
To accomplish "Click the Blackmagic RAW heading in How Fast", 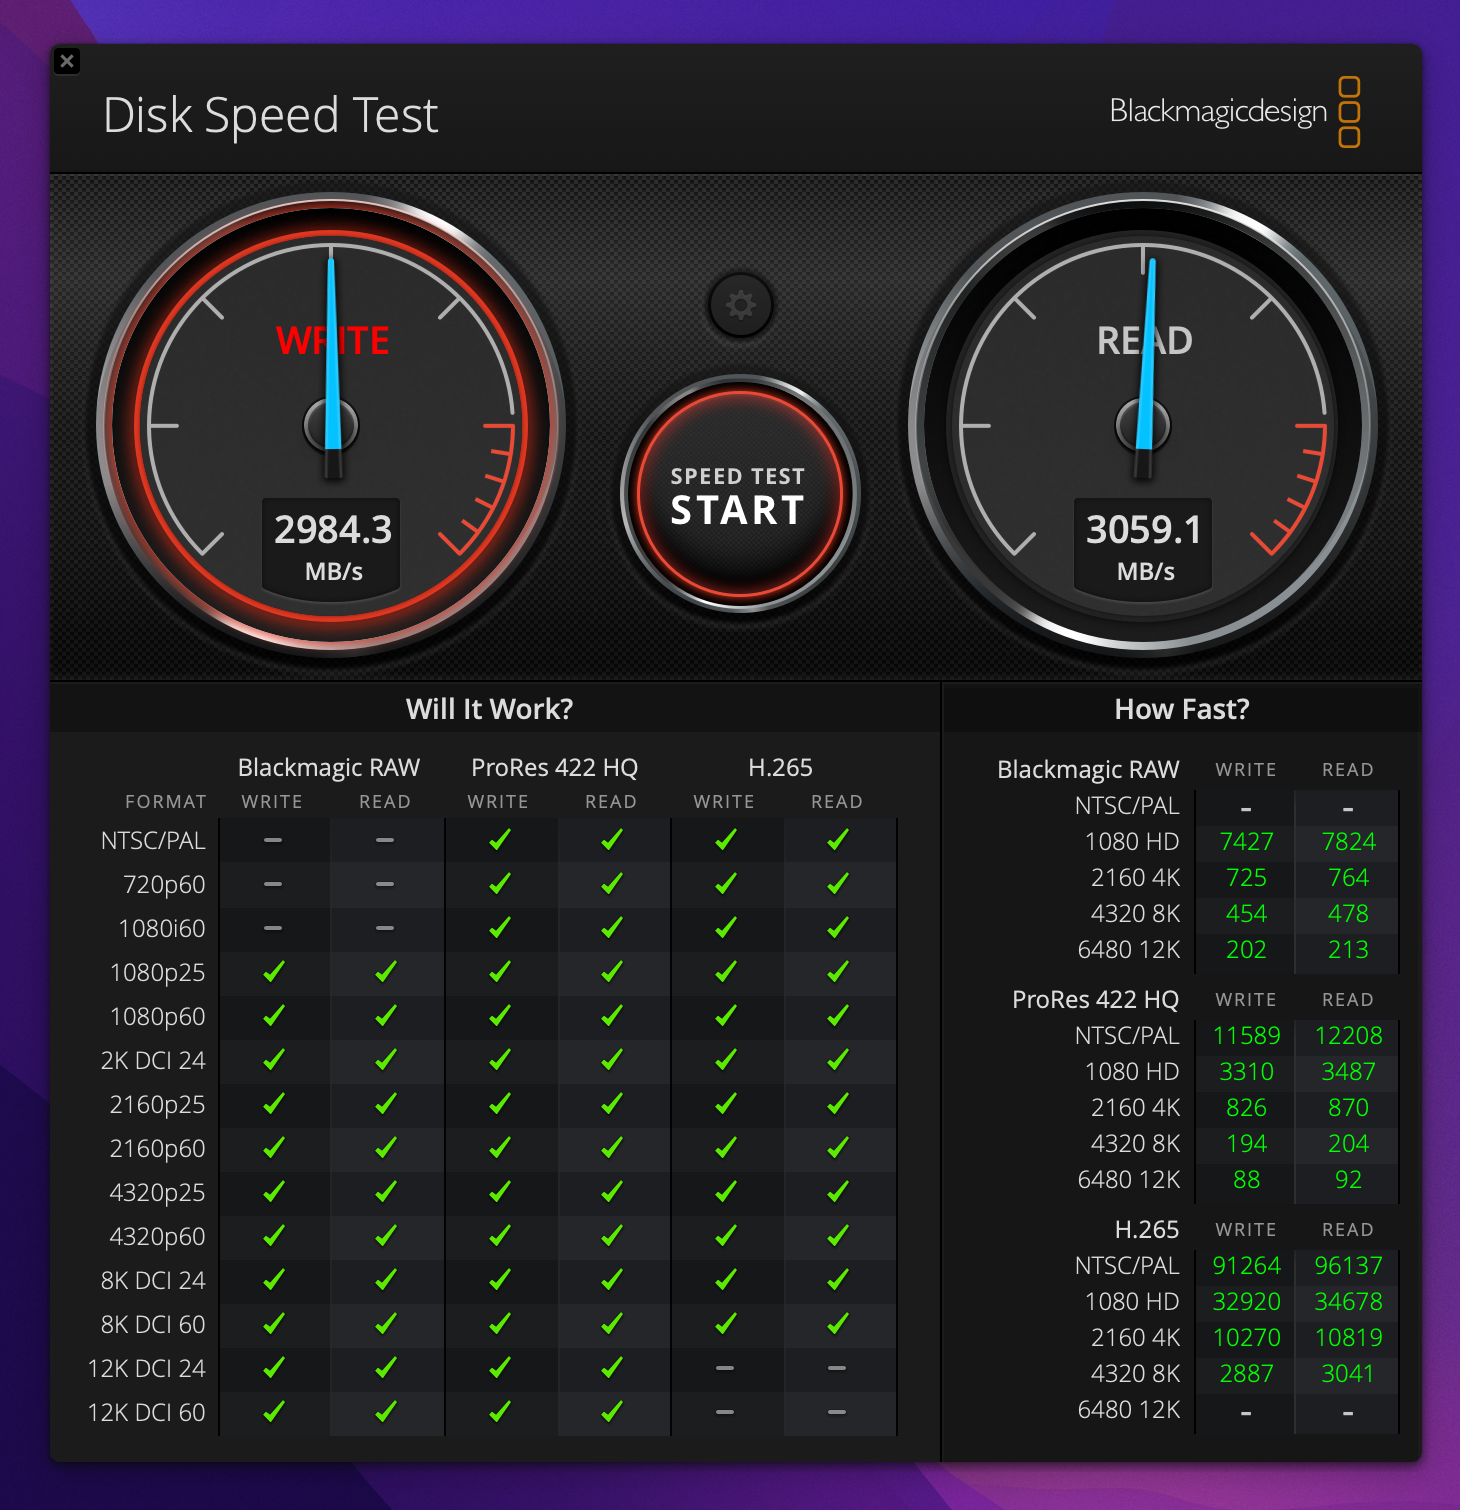I will [x=1088, y=770].
